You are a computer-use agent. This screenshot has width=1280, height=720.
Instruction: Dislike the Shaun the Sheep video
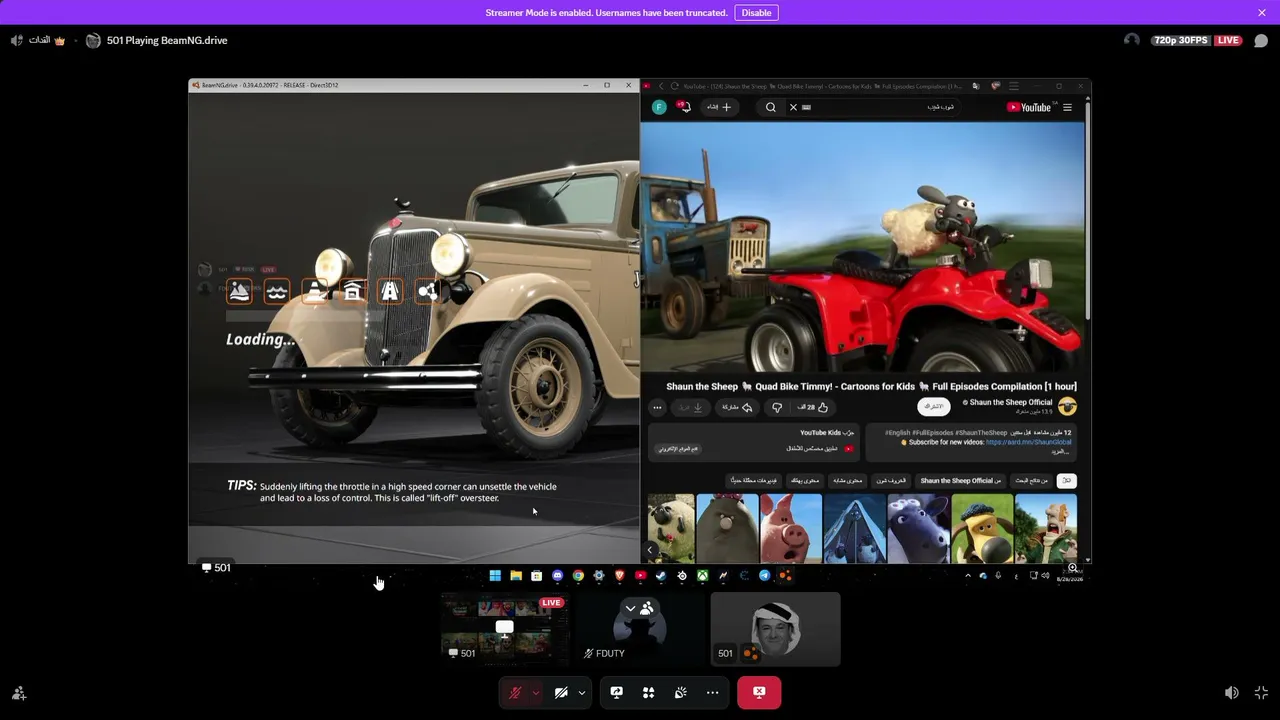(777, 407)
